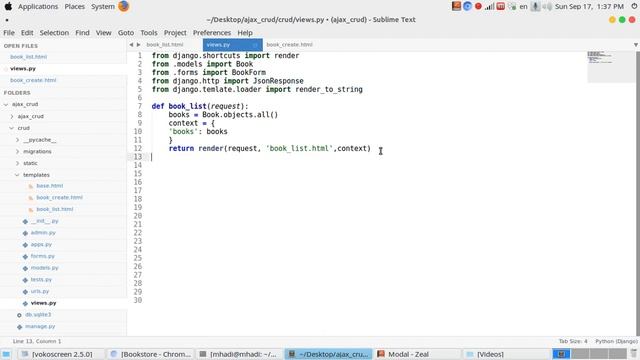The image size is (640, 360).
Task: Select book_create.html under Open Files
Action: click(x=33, y=80)
